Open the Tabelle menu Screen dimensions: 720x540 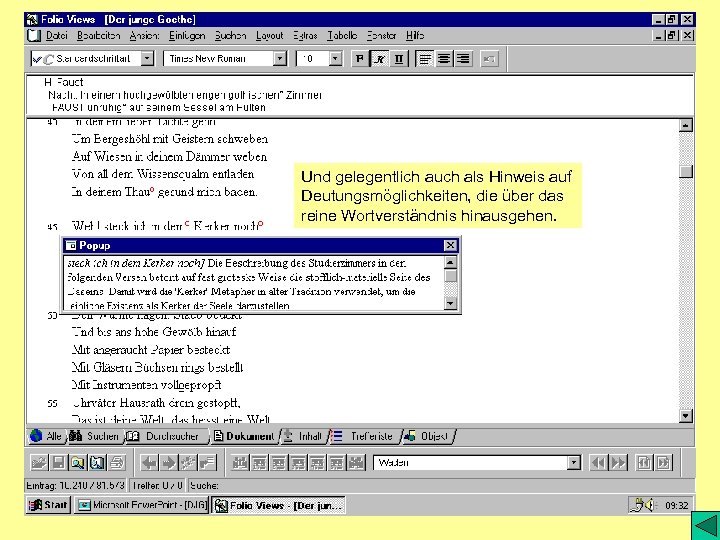click(x=342, y=35)
